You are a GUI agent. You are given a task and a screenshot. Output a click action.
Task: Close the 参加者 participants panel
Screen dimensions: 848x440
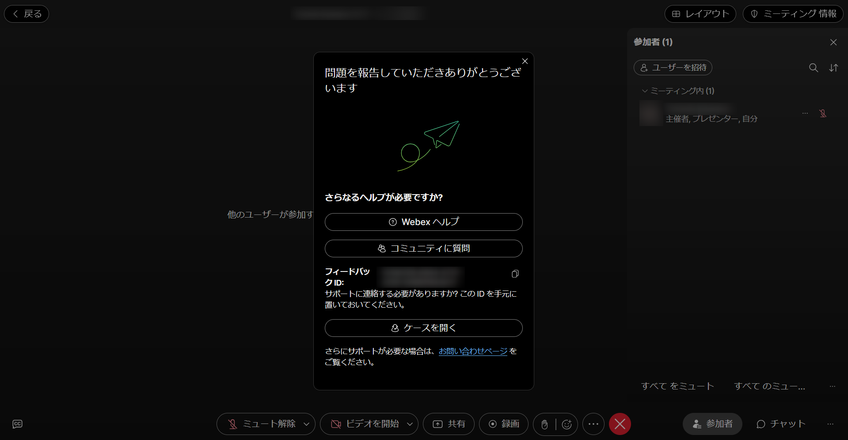coord(833,42)
